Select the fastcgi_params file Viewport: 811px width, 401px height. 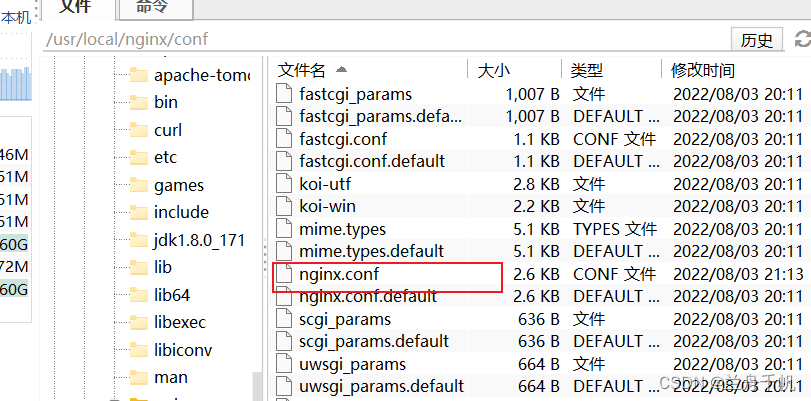[355, 94]
